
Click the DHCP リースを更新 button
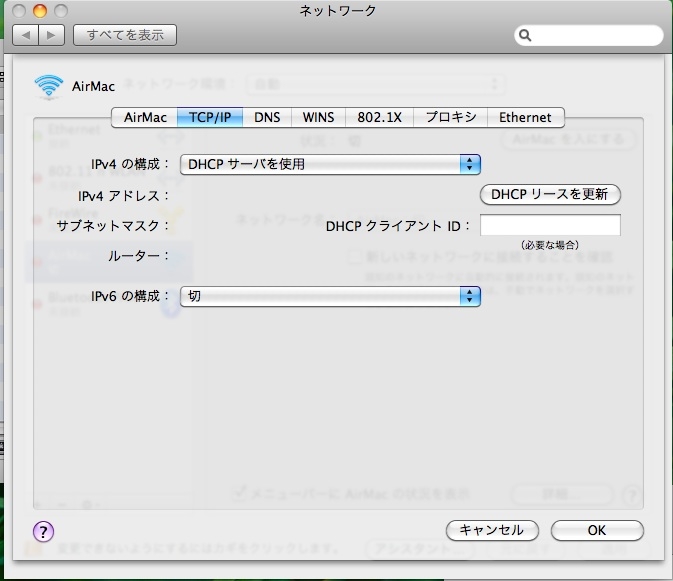tap(549, 194)
